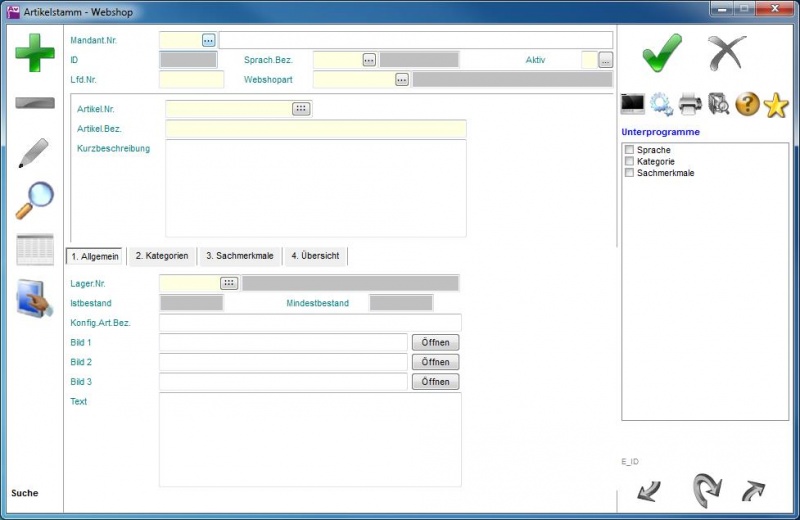Open the Lager.Nr. lookup button
Screen dimensions: 800x520
229,283
